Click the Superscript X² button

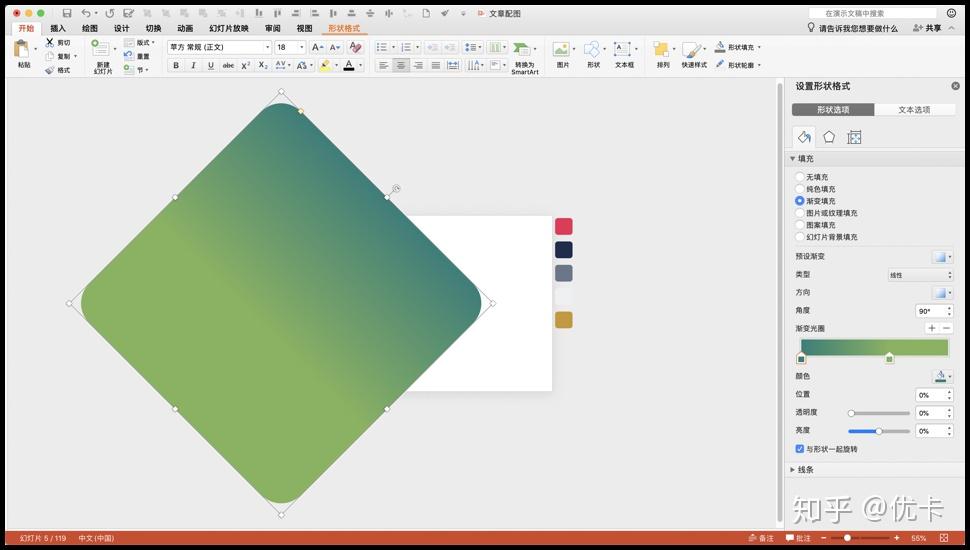[x=246, y=65]
